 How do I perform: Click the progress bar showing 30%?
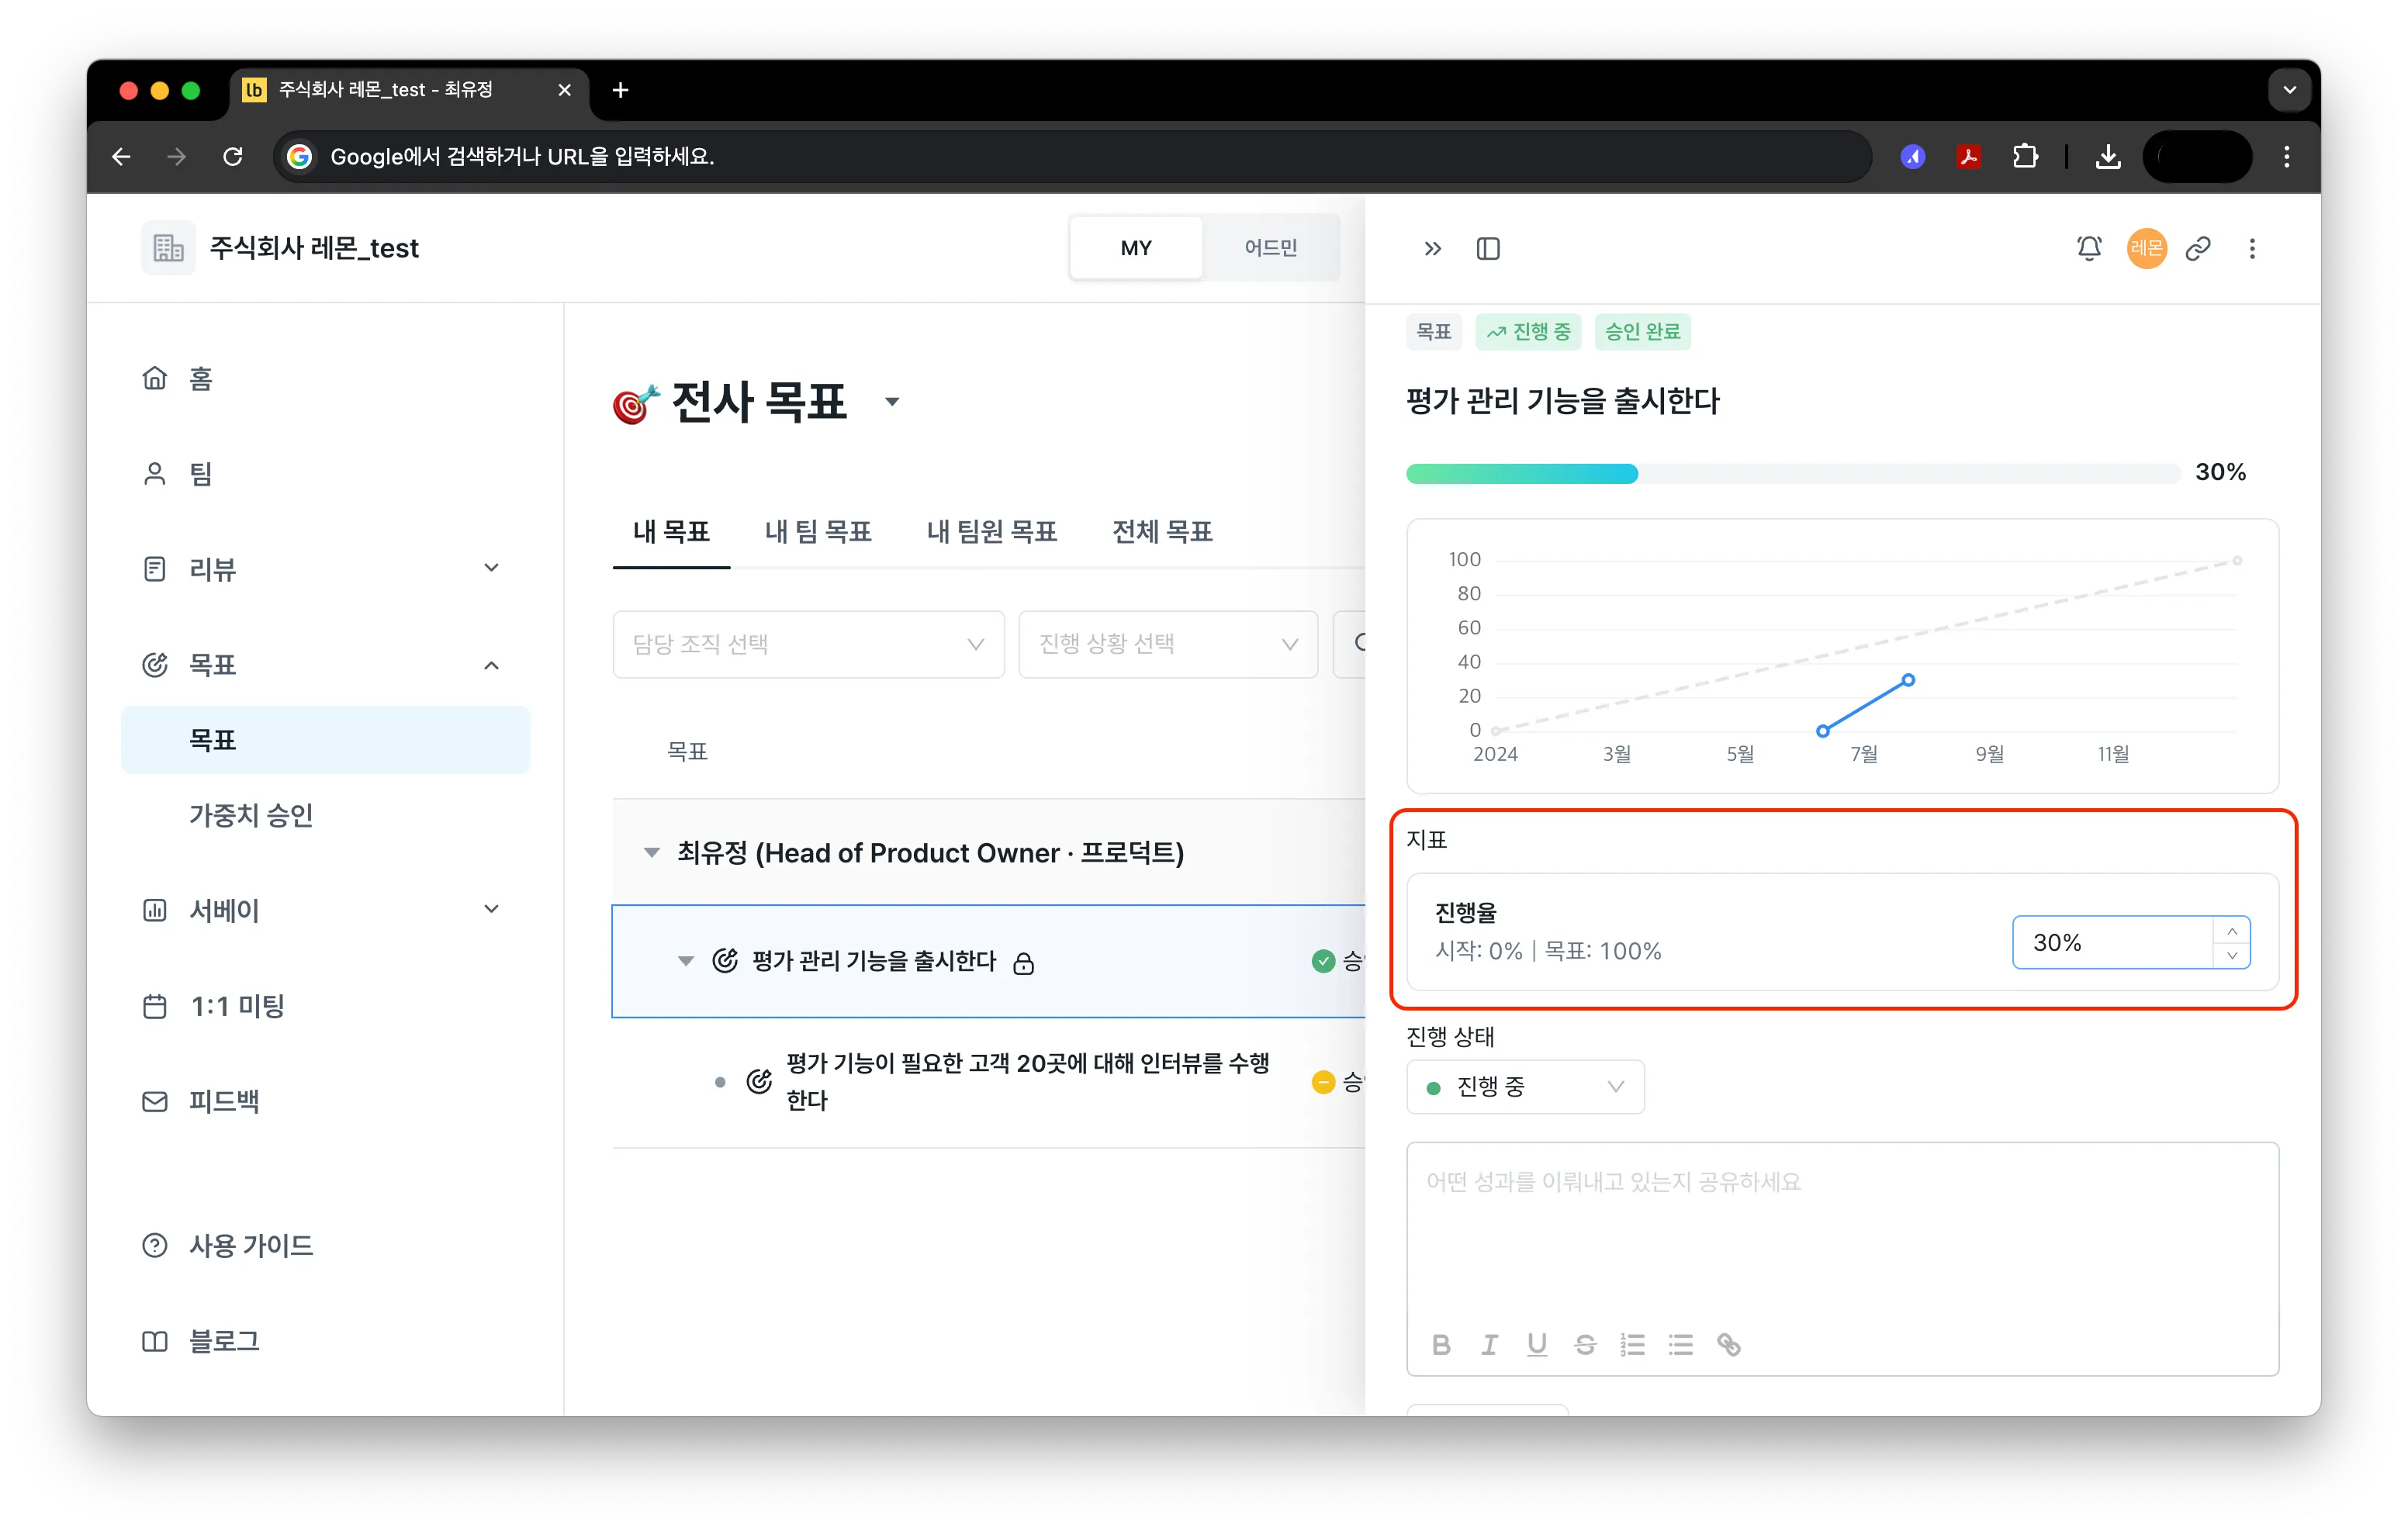pos(1792,474)
